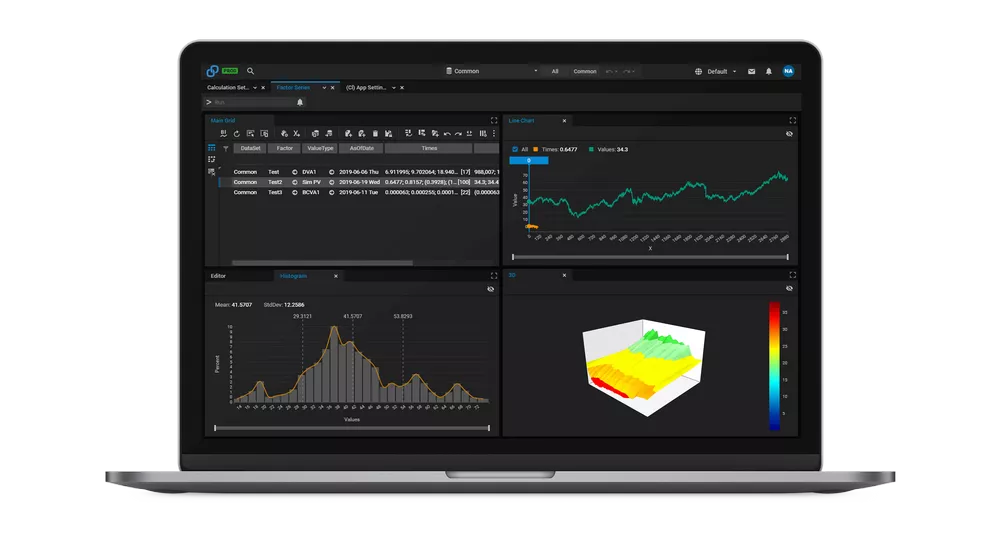This screenshot has height=546, width=1000.
Task: Toggle Histogram toolbar visibility eye icon
Action: [x=490, y=289]
